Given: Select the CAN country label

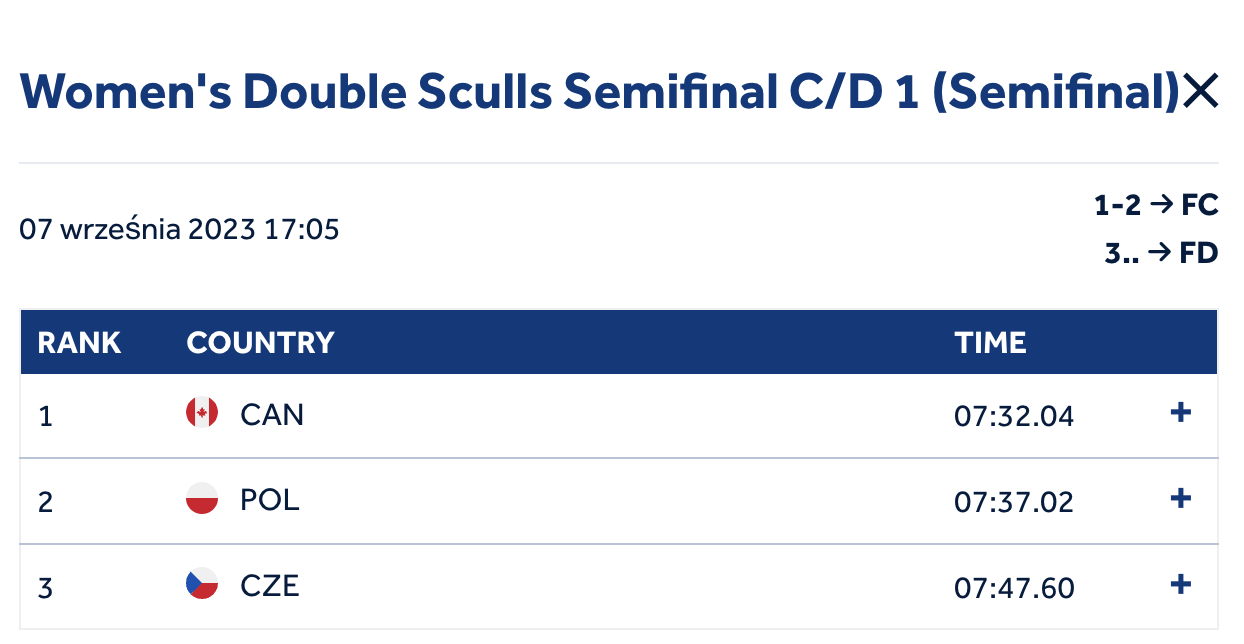Looking at the screenshot, I should (x=272, y=414).
